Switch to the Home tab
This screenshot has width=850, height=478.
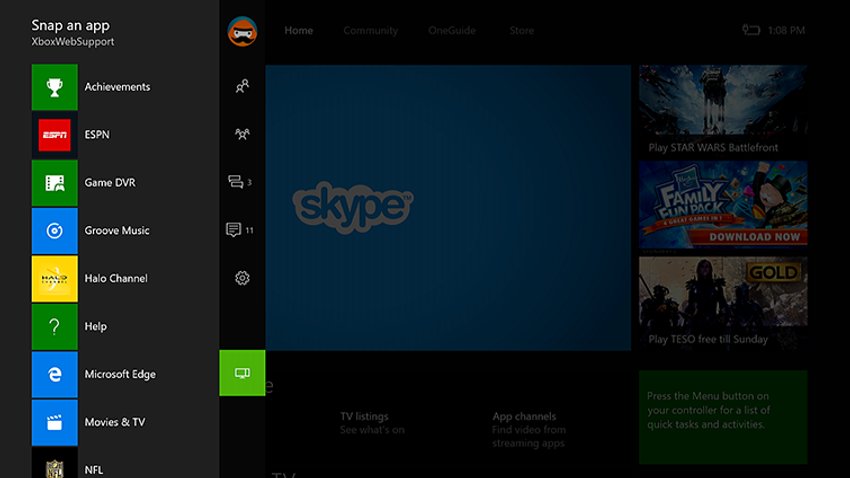tap(299, 30)
